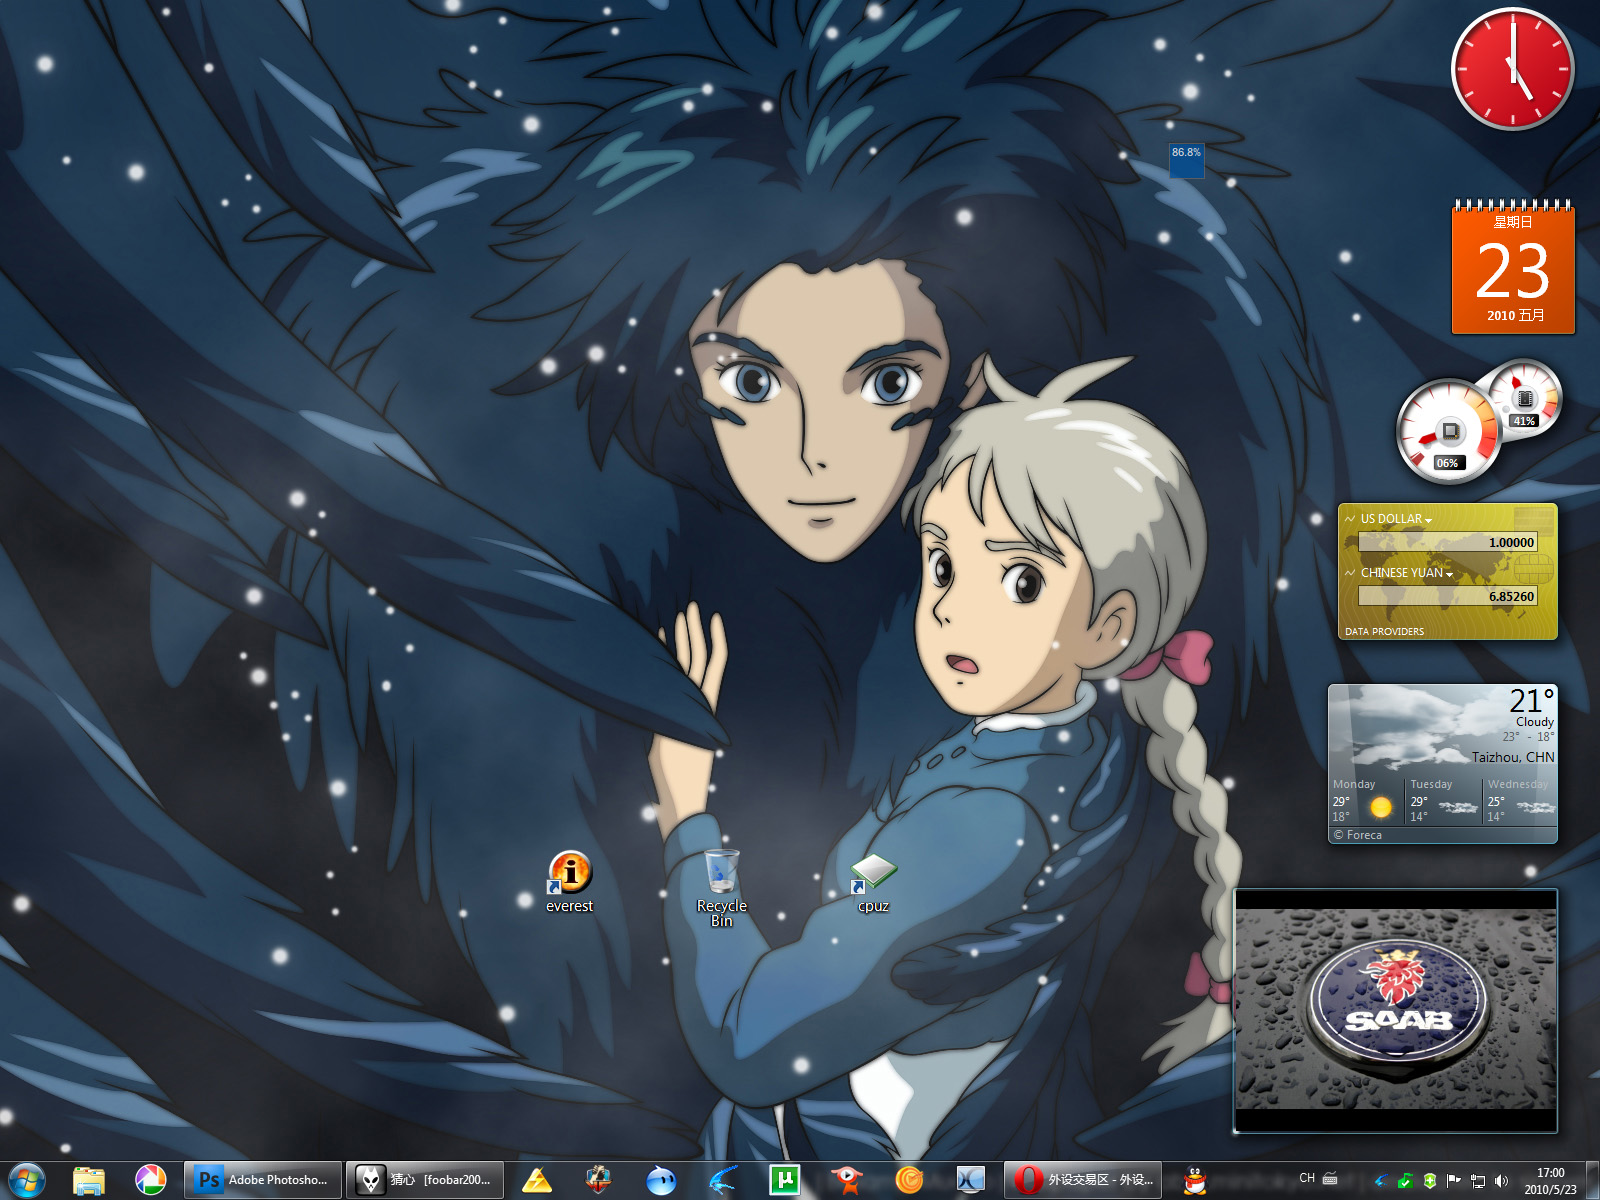The height and width of the screenshot is (1200, 1600).
Task: Open the green music note tray icon
Action: pos(1405,1181)
